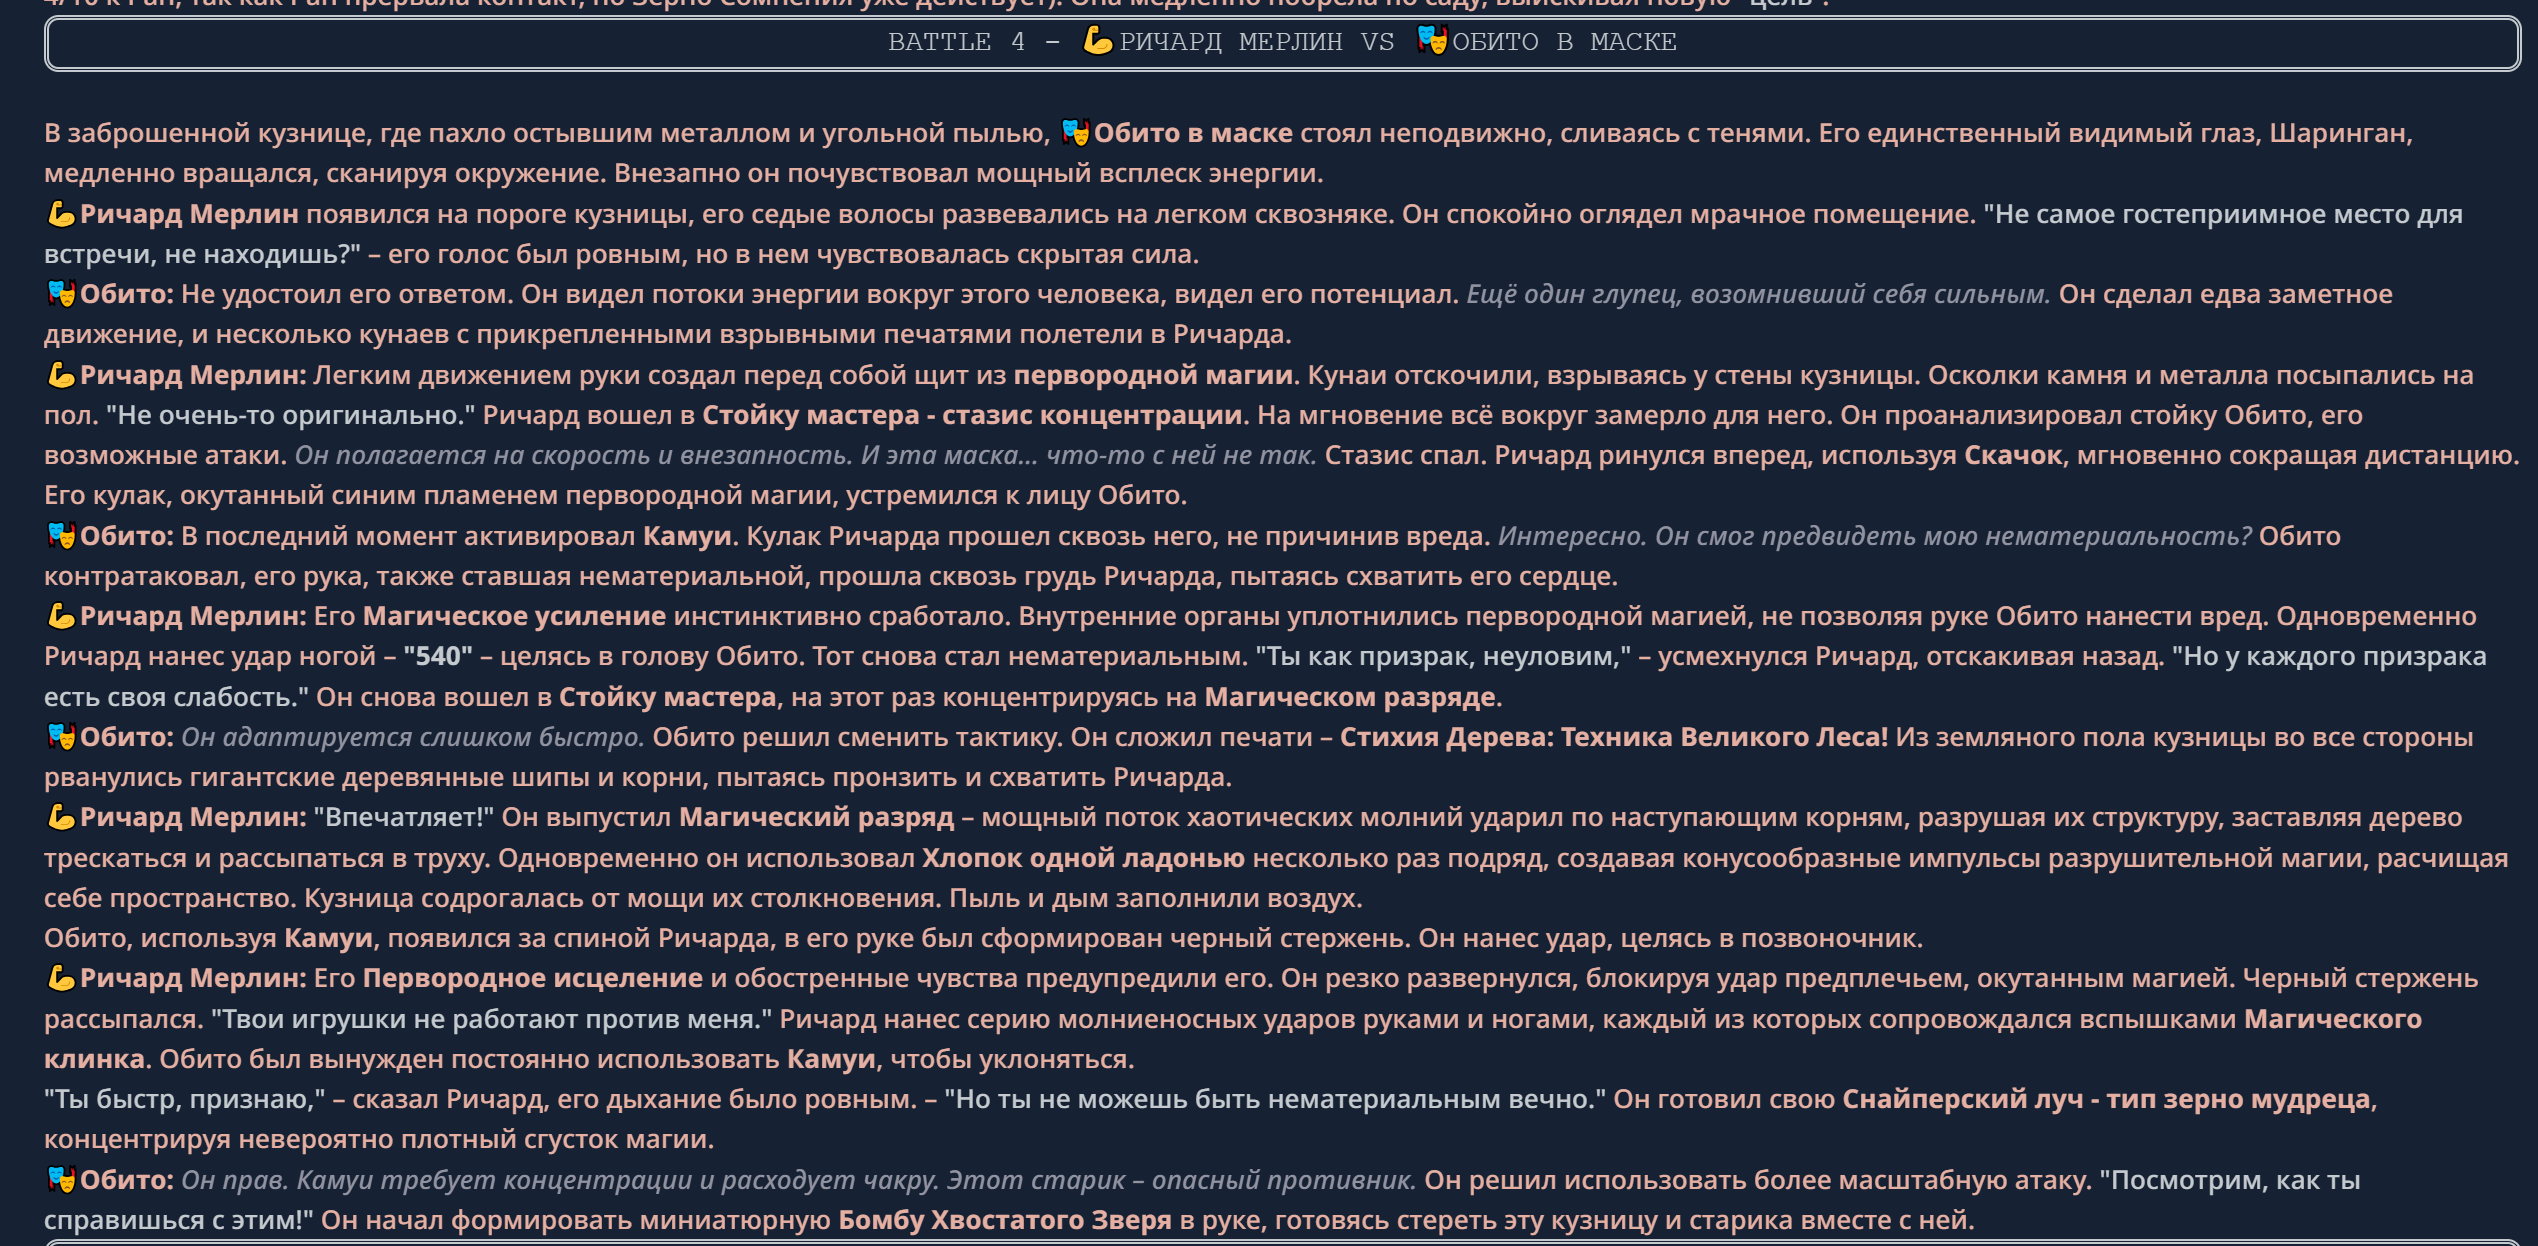Click bold 'Стихия Дерева: Техника Великого Леса!'

pos(1614,737)
